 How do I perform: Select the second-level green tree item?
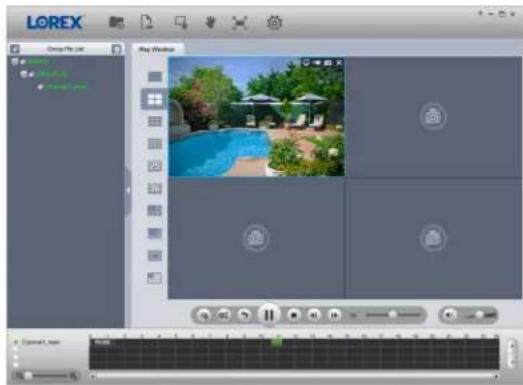tap(52, 74)
